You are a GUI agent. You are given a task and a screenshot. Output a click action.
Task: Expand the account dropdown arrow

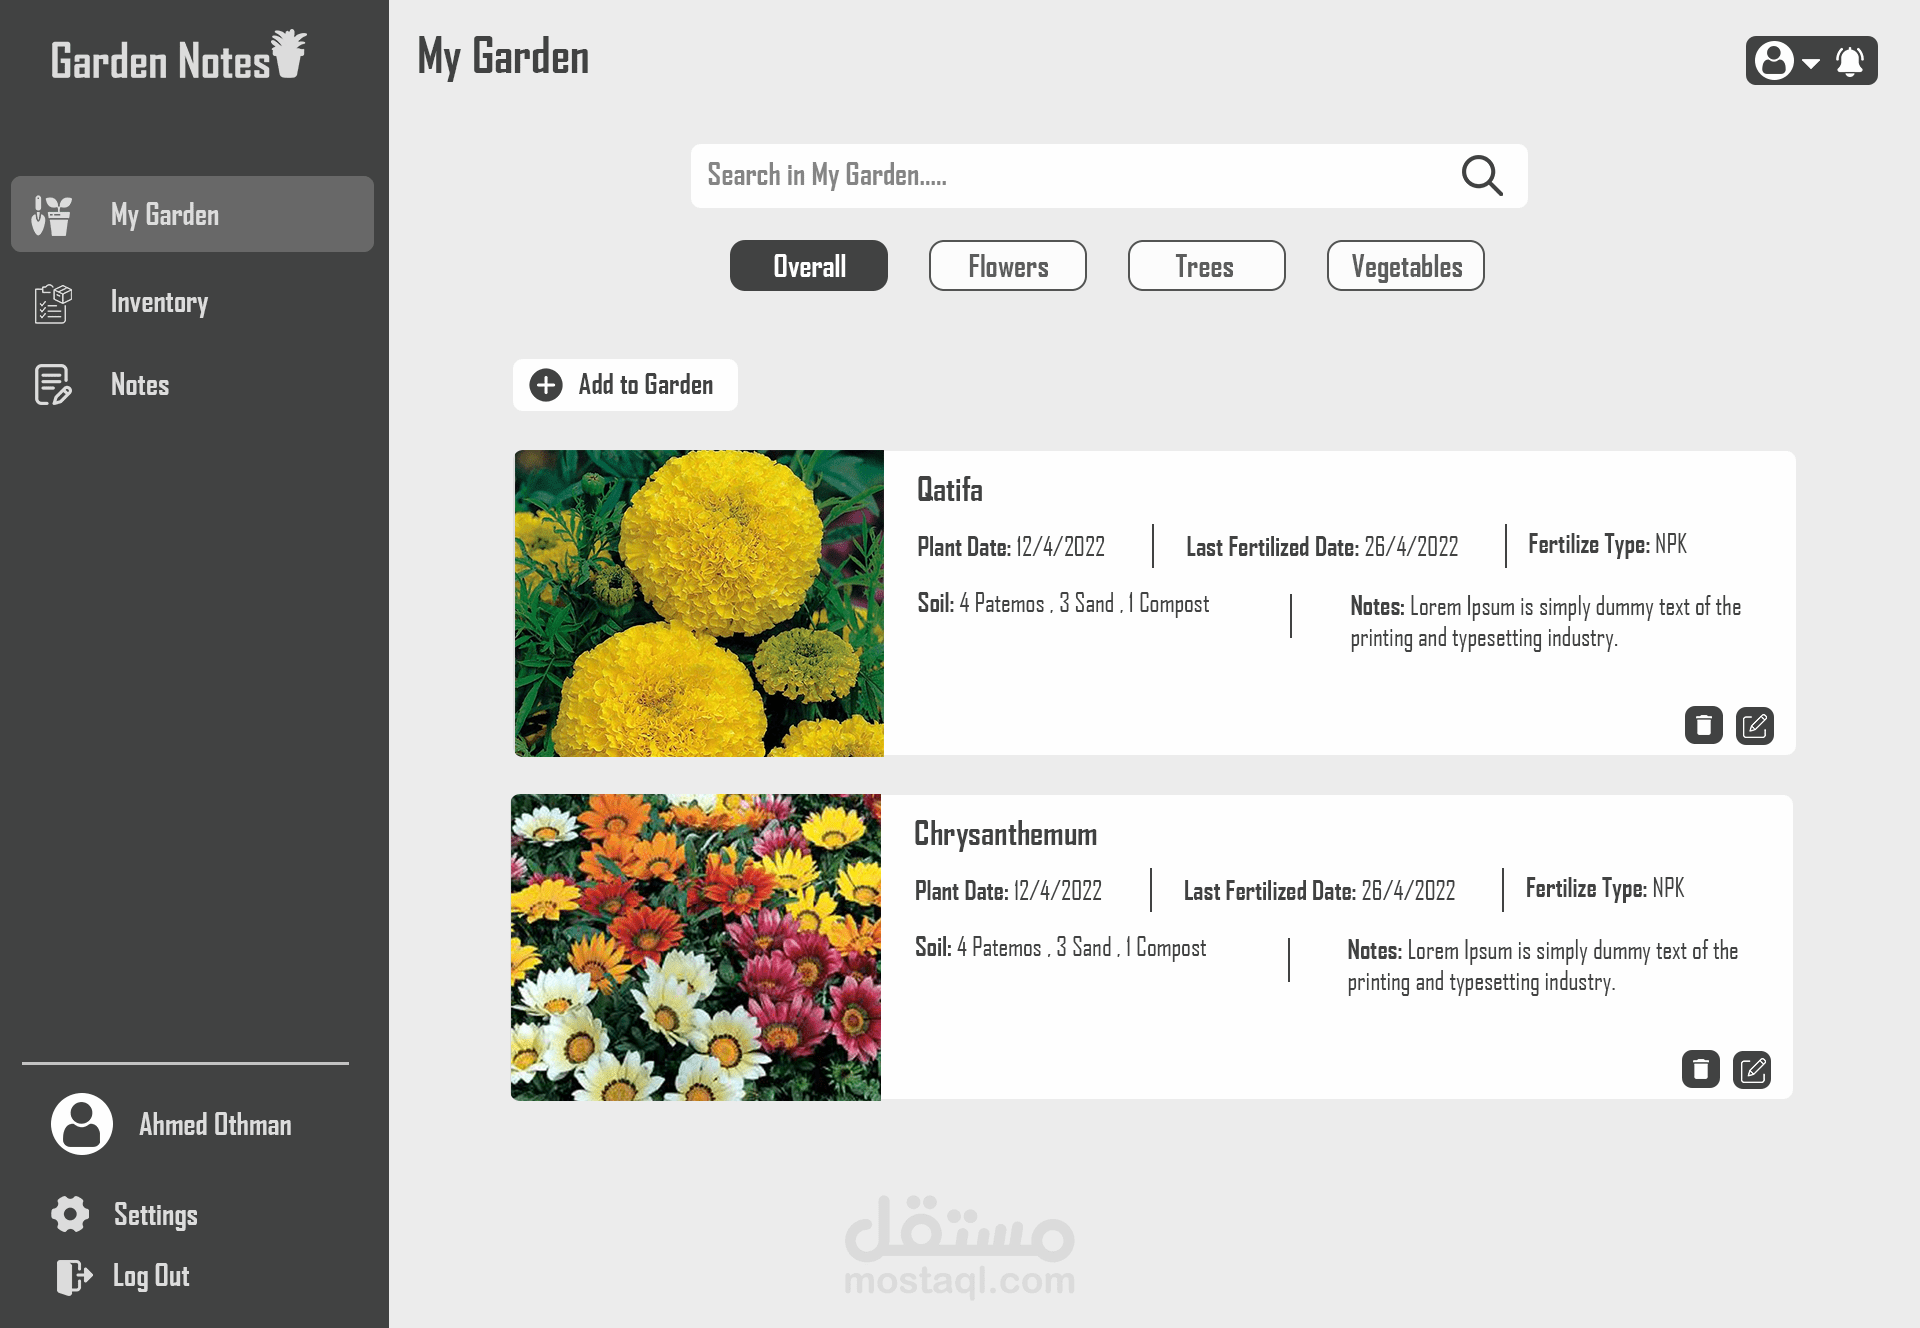tap(1811, 62)
